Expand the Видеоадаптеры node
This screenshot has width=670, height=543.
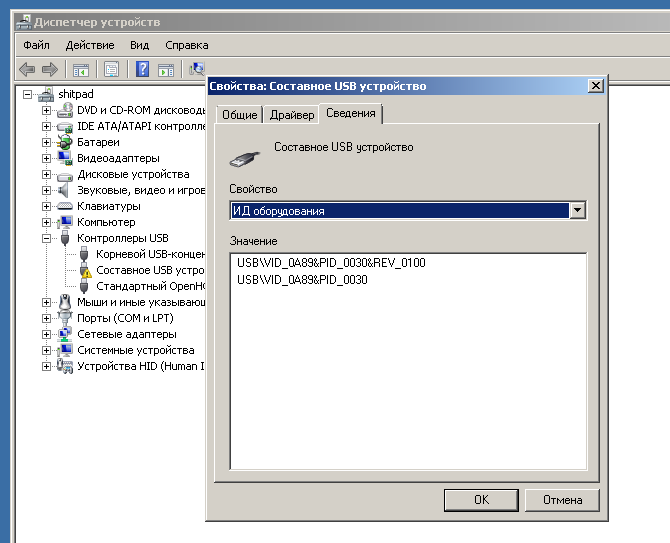pos(46,158)
